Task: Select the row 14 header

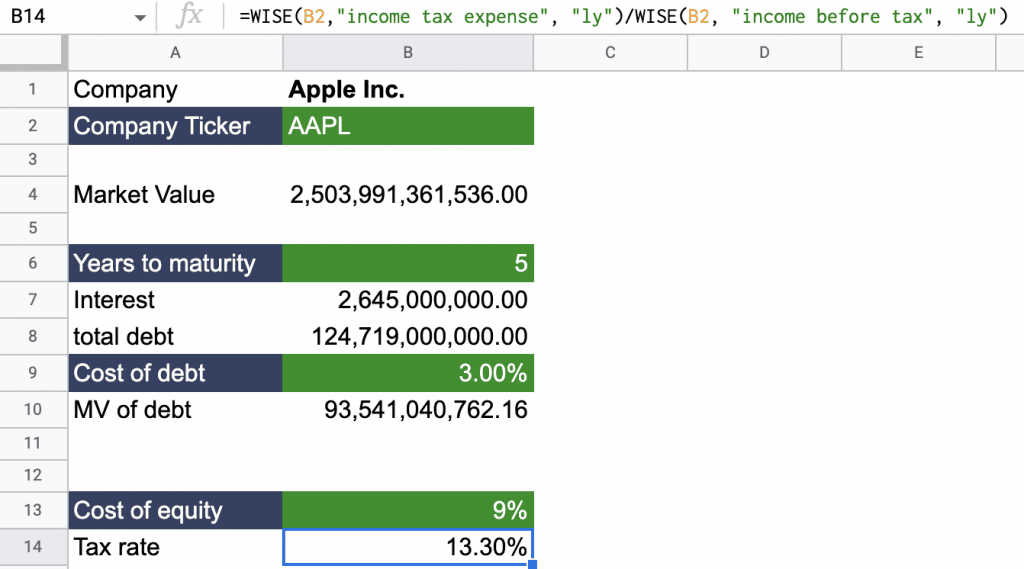Action: pyautogui.click(x=32, y=547)
